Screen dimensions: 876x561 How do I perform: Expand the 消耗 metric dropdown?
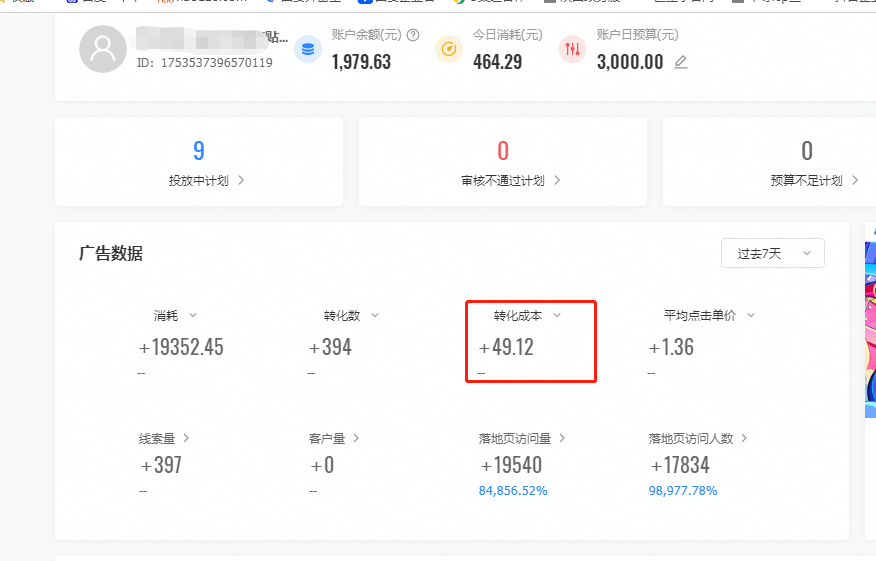pyautogui.click(x=193, y=315)
